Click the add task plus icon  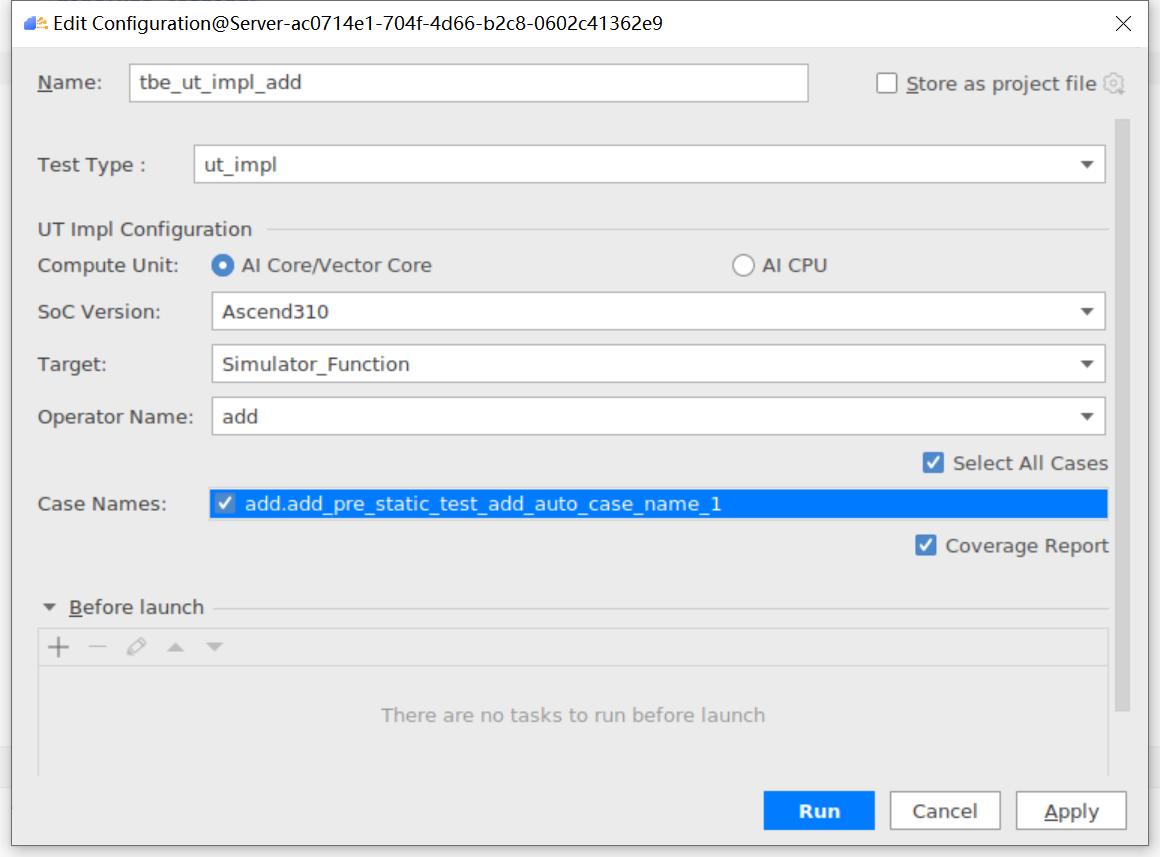point(58,647)
